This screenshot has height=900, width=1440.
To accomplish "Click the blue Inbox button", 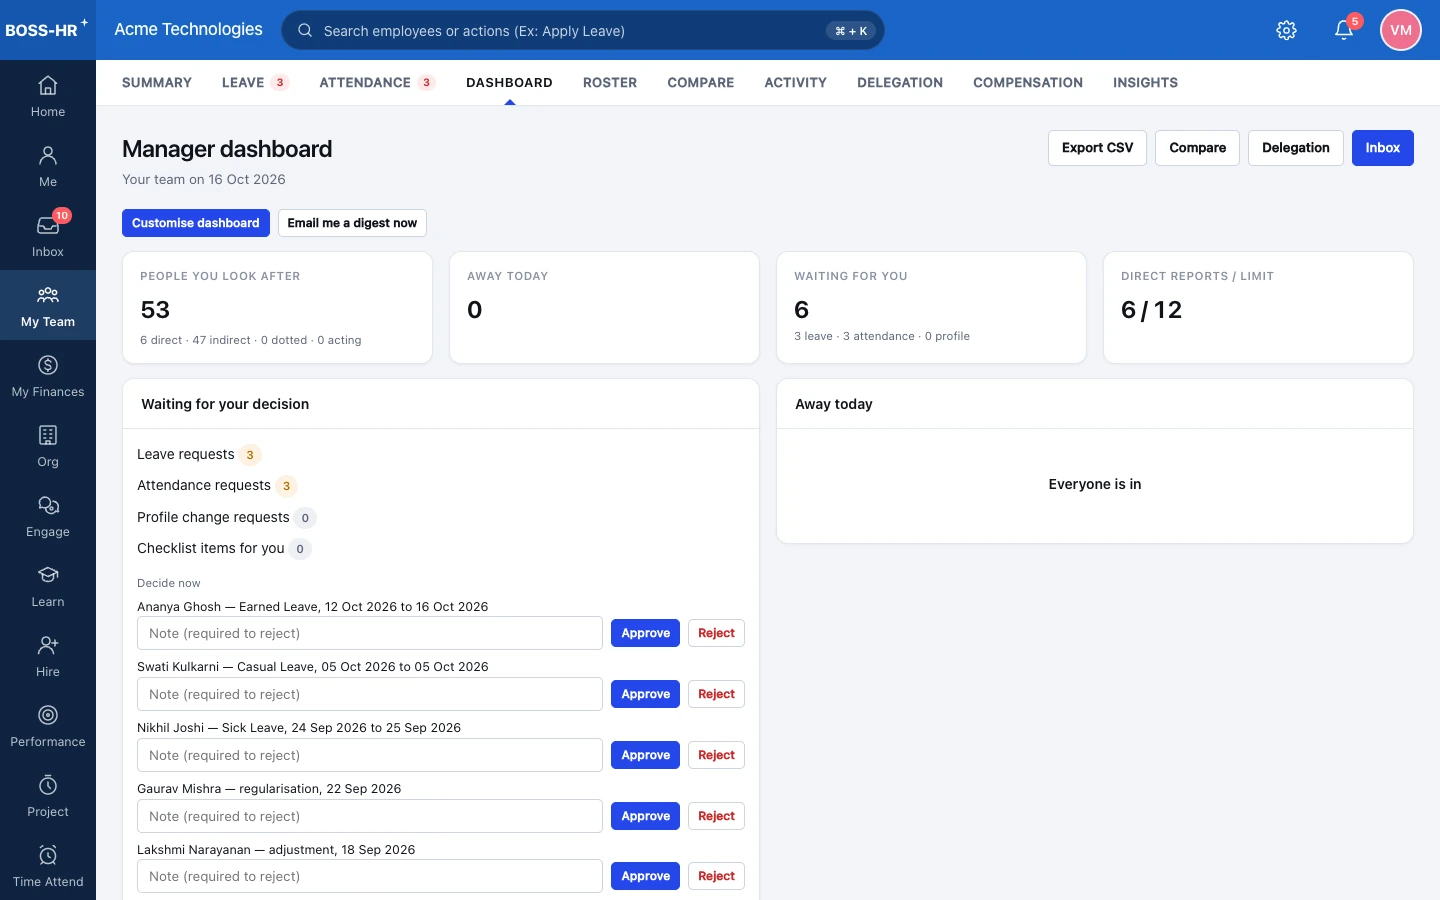I will [x=1383, y=148].
